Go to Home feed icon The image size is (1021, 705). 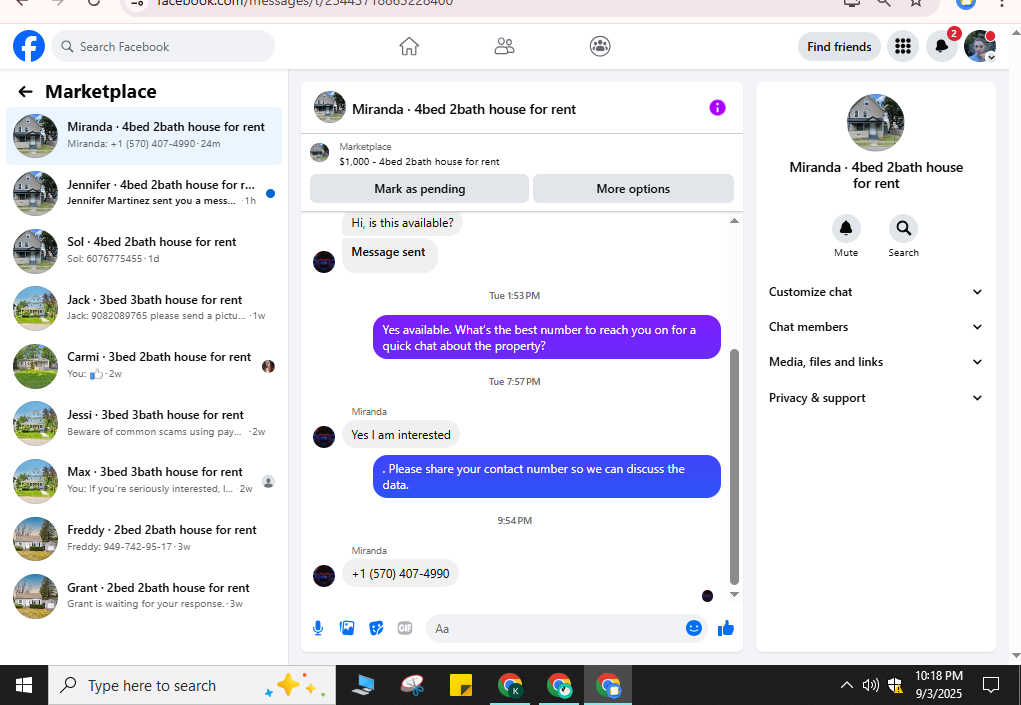409,46
